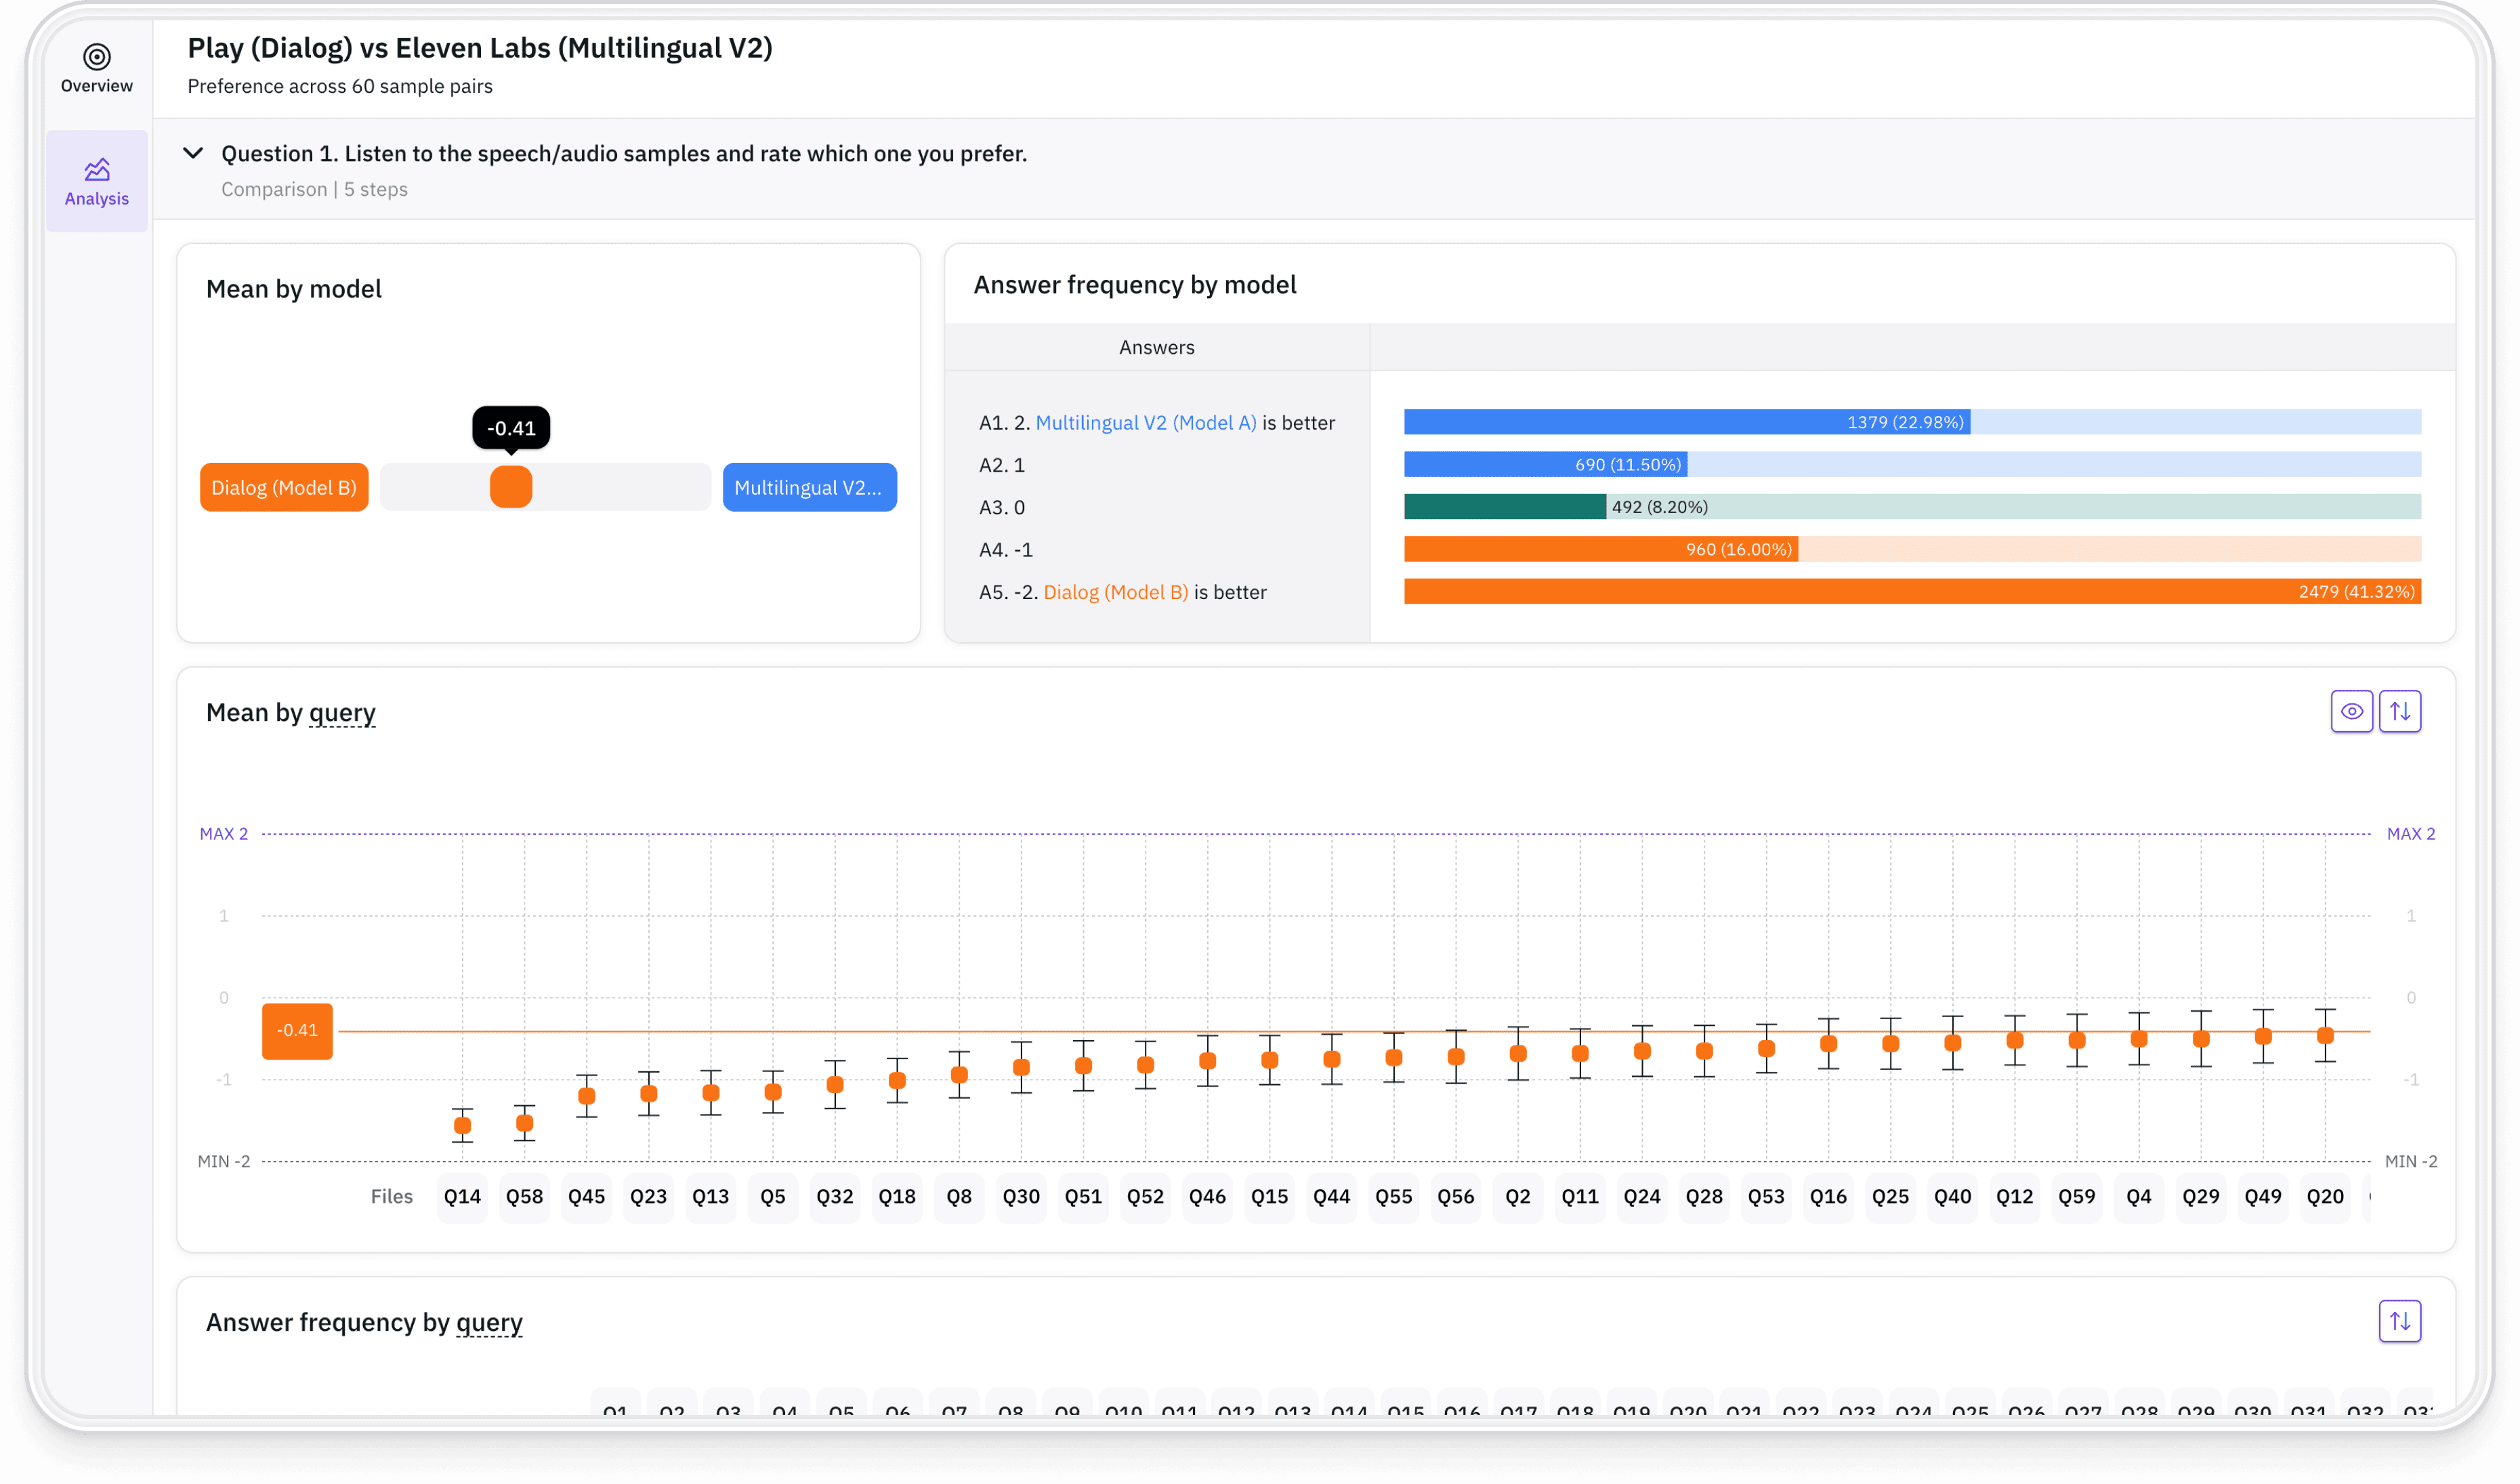The height and width of the screenshot is (1484, 2520).
Task: Click the 690 (11.50%) bar
Action: coord(1546,464)
